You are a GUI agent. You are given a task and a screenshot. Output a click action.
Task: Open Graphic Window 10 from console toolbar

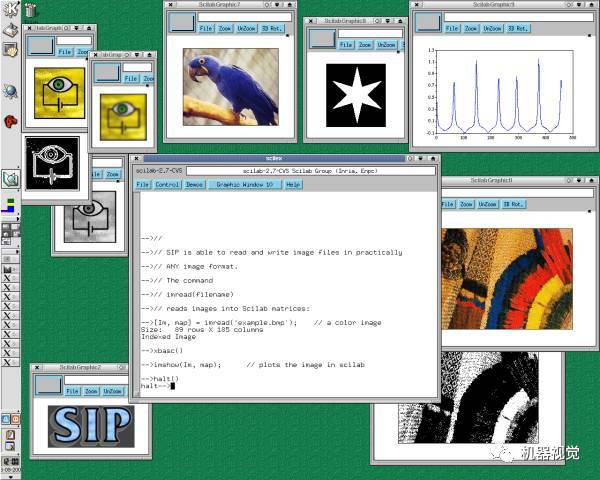244,185
